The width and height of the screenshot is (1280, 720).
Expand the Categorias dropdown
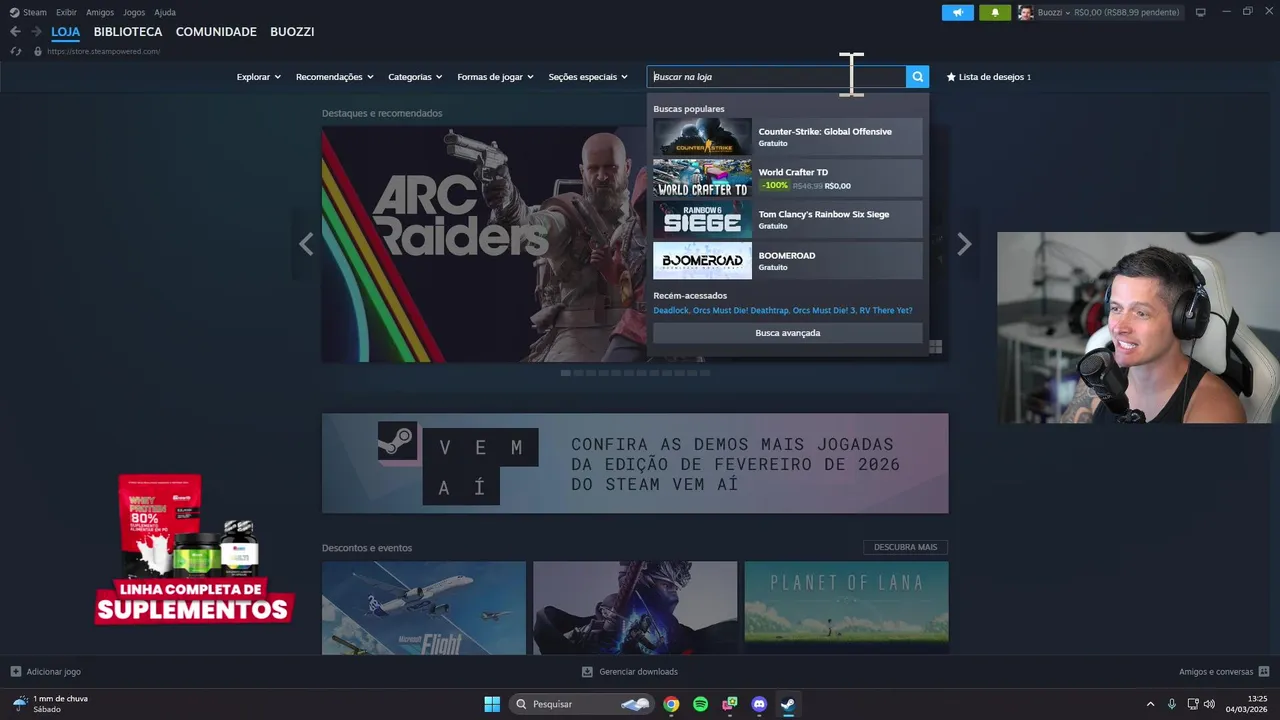point(415,77)
